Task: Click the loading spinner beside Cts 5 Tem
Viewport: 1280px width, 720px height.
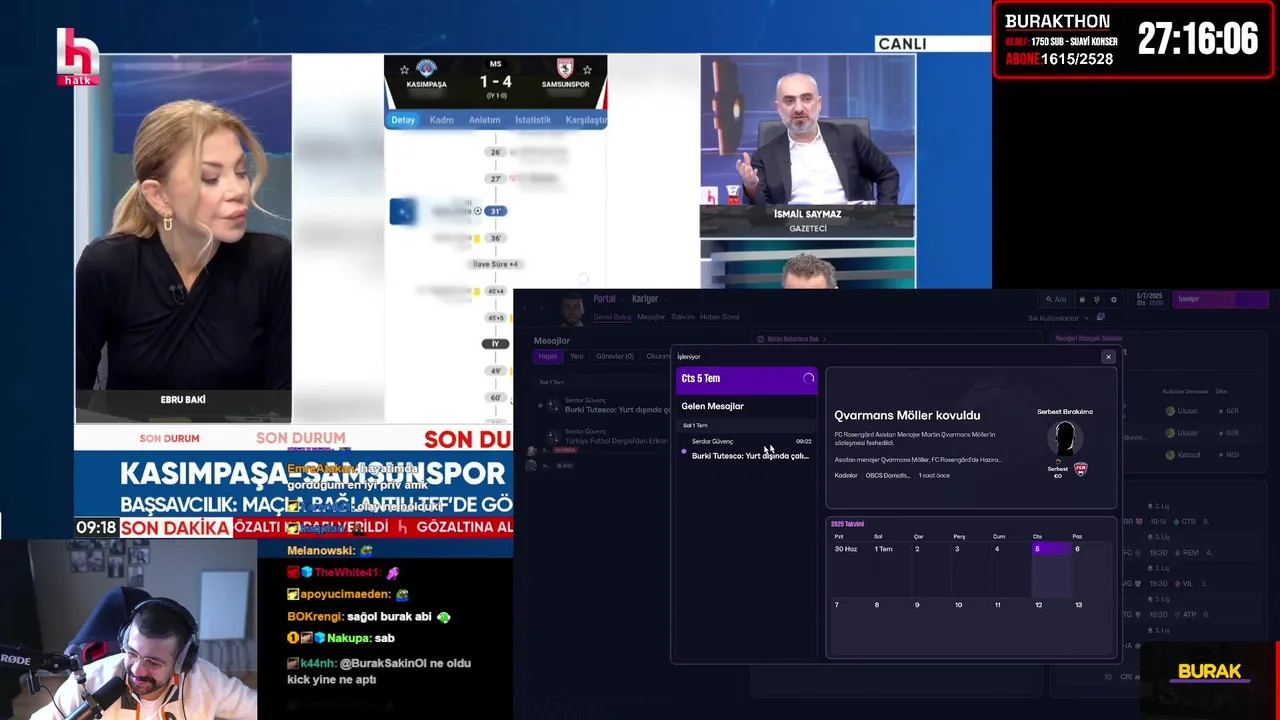Action: point(808,379)
